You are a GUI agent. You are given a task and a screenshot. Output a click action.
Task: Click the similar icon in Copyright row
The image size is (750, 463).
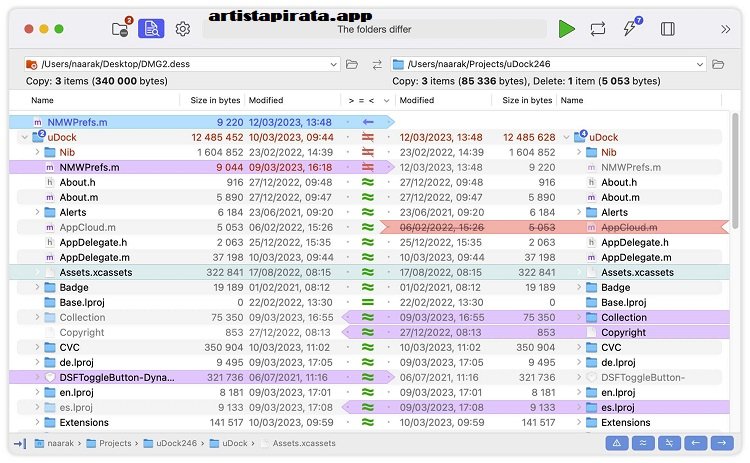pos(368,332)
